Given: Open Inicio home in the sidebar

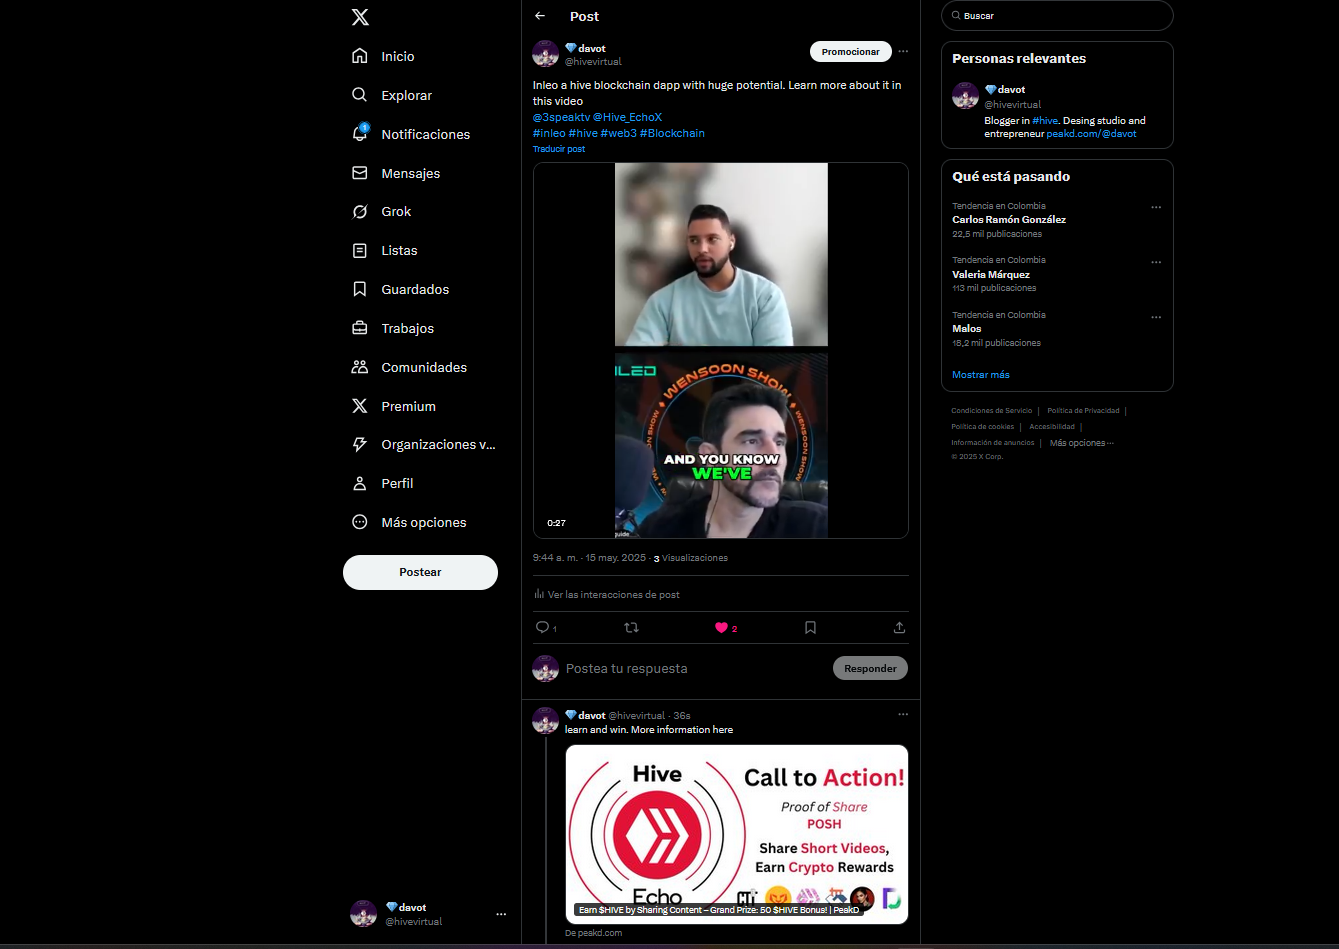Looking at the screenshot, I should (384, 56).
